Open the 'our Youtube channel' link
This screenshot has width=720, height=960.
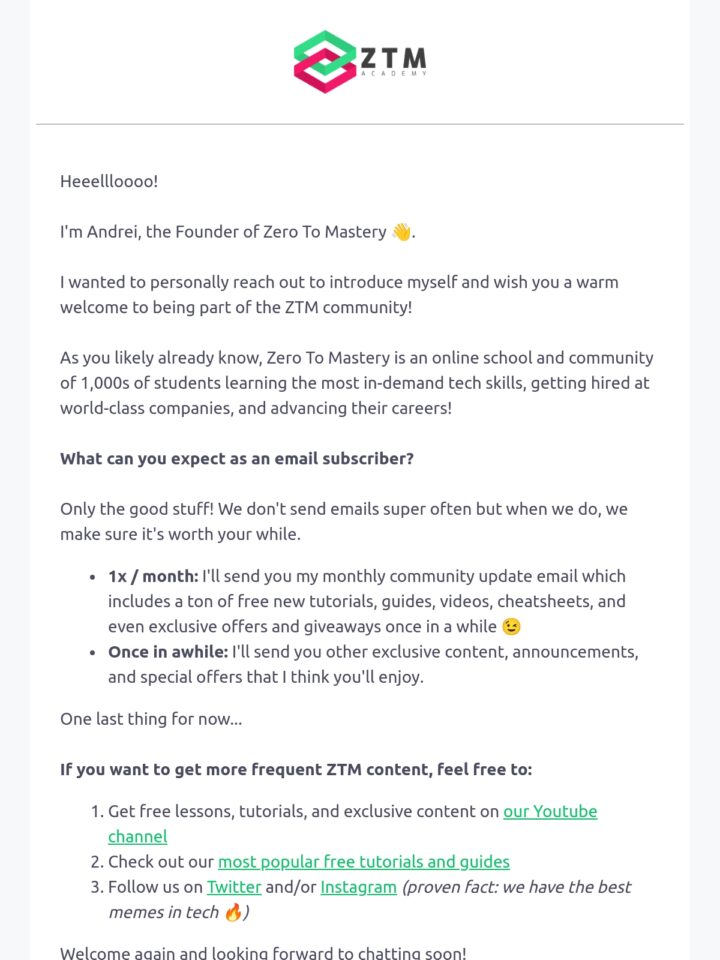550,812
